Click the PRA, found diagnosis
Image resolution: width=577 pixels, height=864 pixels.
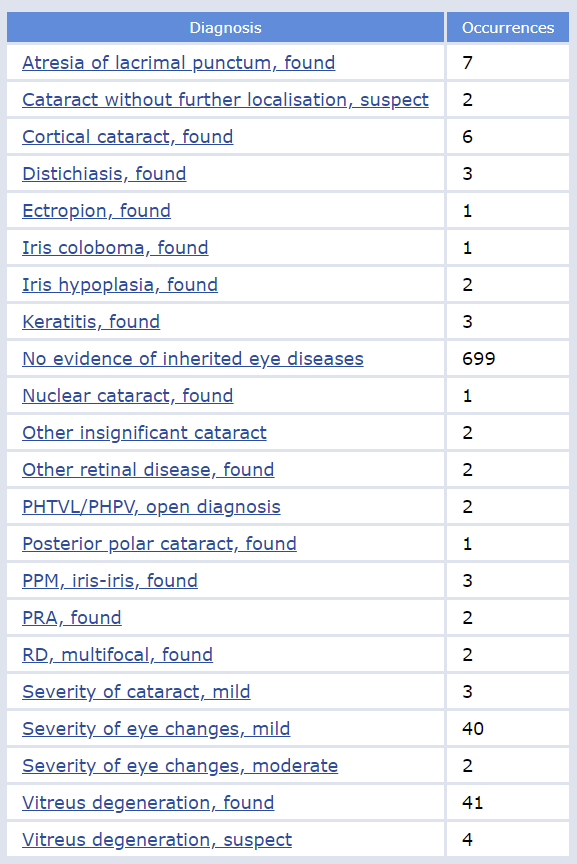tap(72, 618)
